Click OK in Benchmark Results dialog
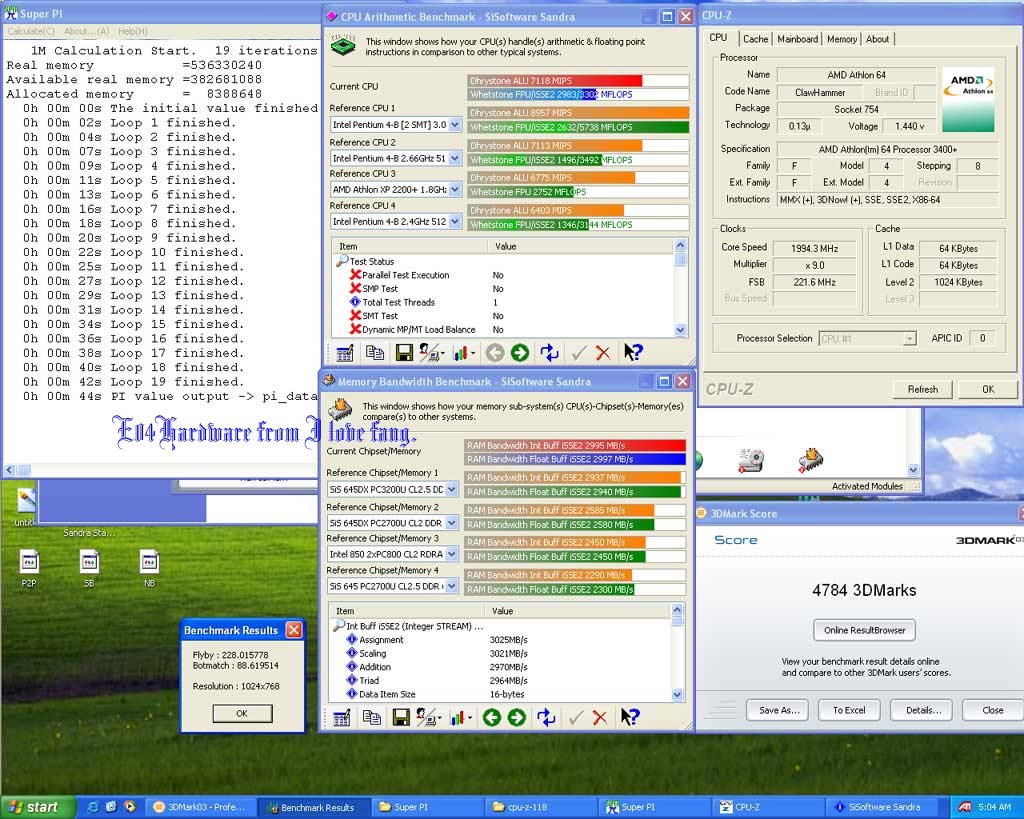This screenshot has width=1024, height=819. pyautogui.click(x=242, y=713)
